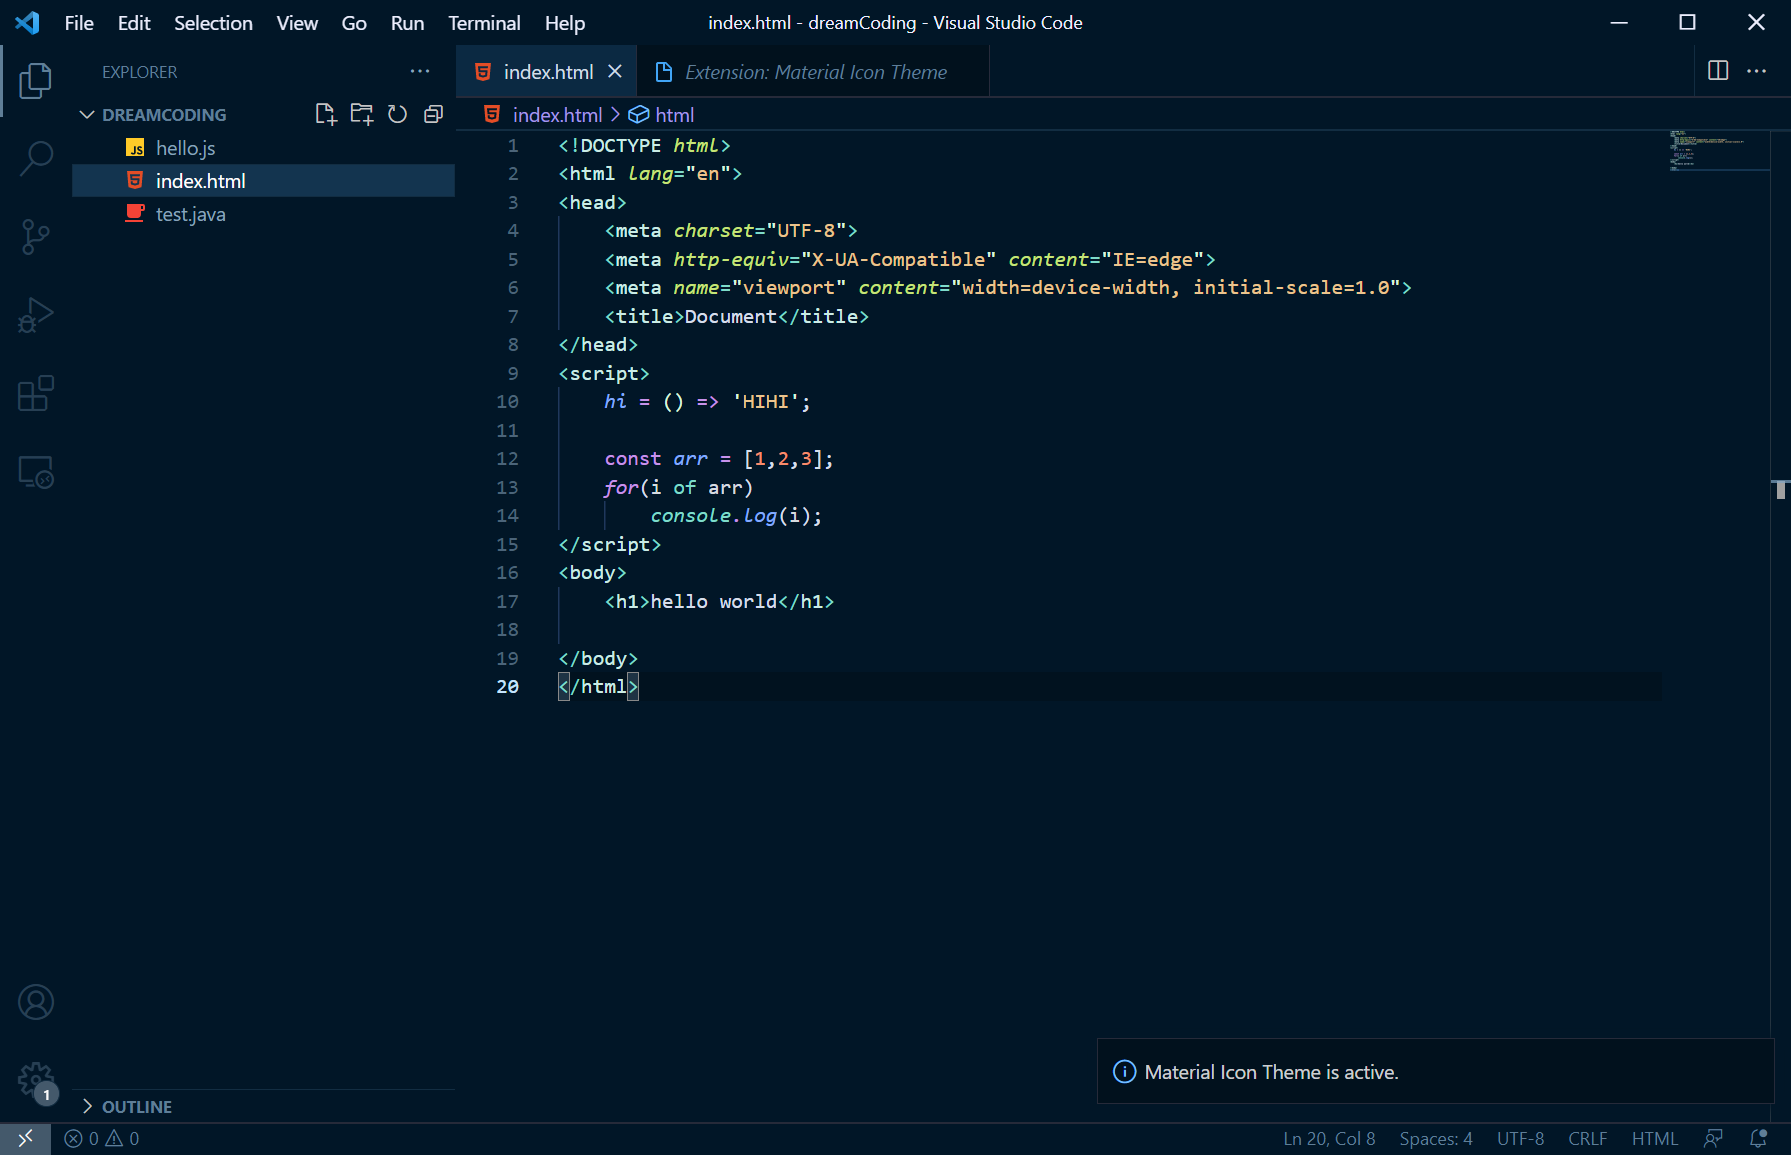Screen dimensions: 1791x1155
Task: Open the Accounts menu icon
Action: 36,1002
